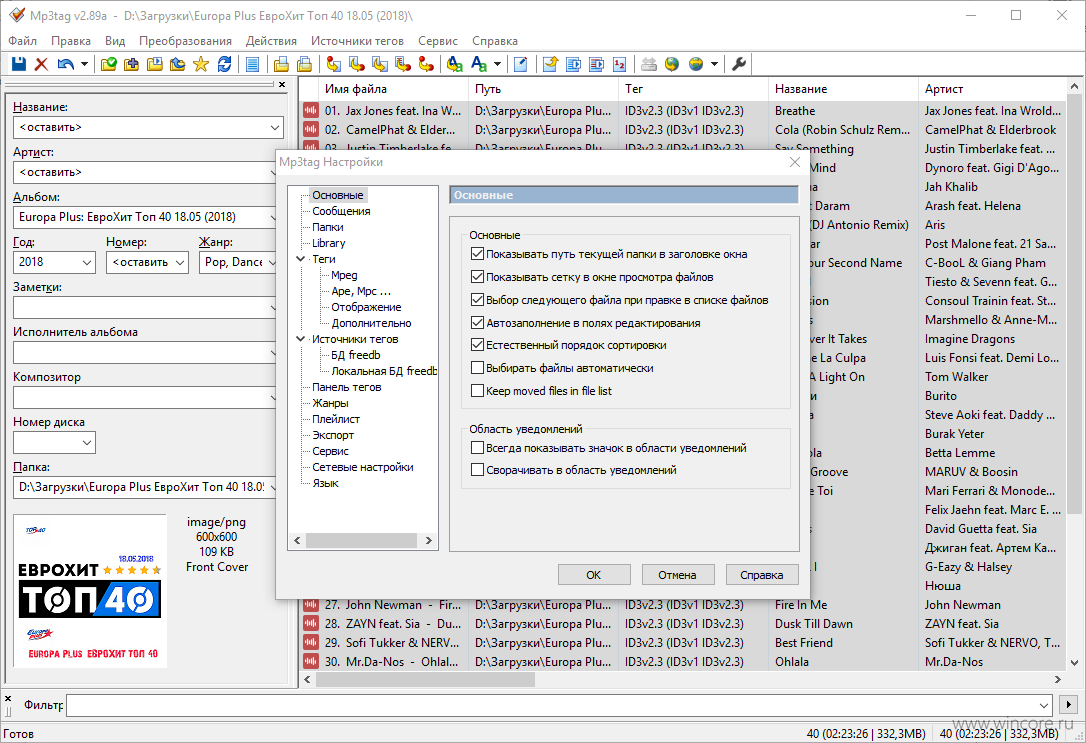Open the tag sources dropdown arrow
This screenshot has height=743, width=1086.
pos(714,64)
